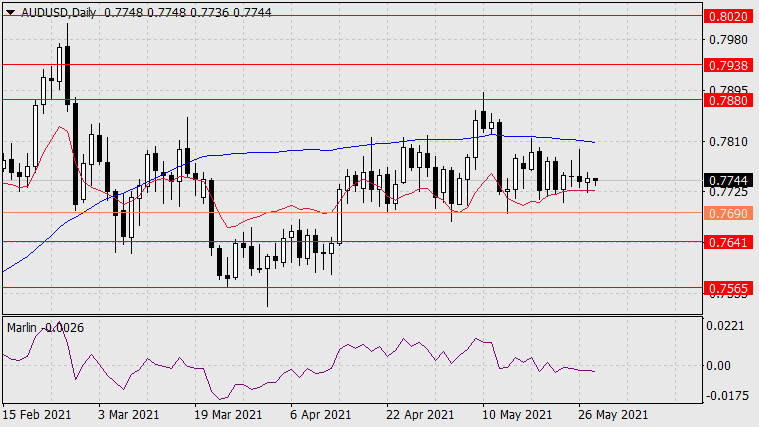Image resolution: width=759 pixels, height=427 pixels.
Task: Click the 10 May 2021 date label
Action: point(517,415)
